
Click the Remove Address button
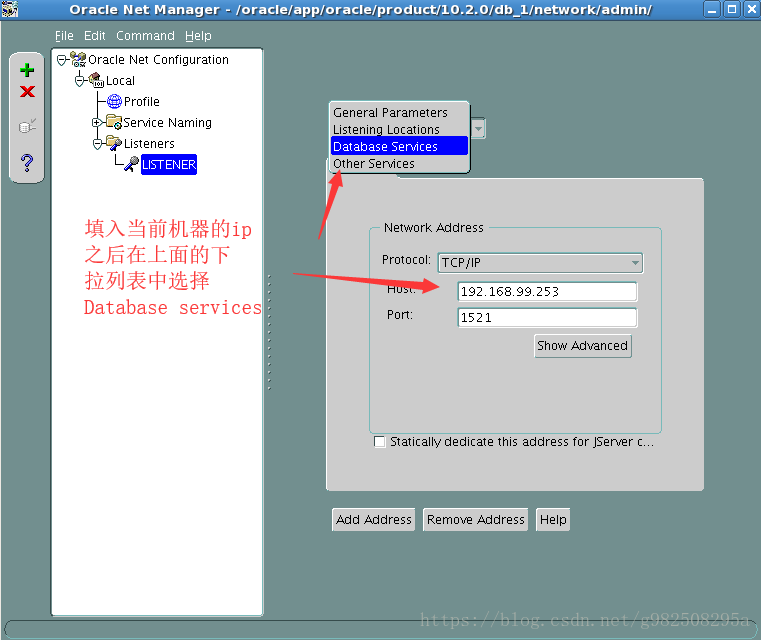click(475, 520)
